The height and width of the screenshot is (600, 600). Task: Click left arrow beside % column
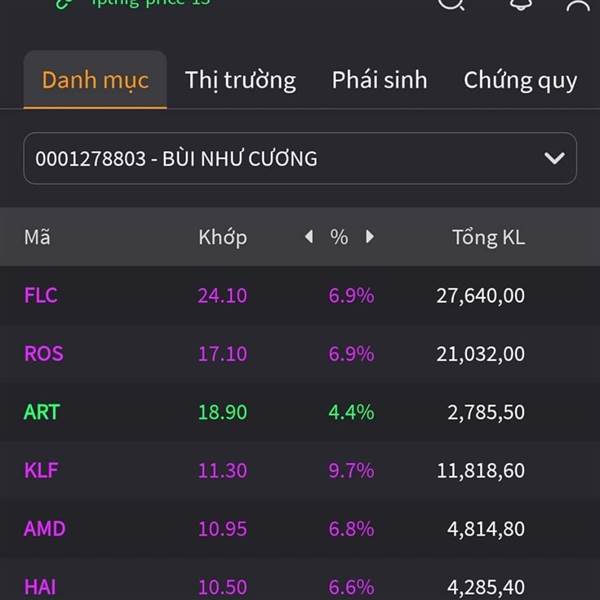pos(309,237)
